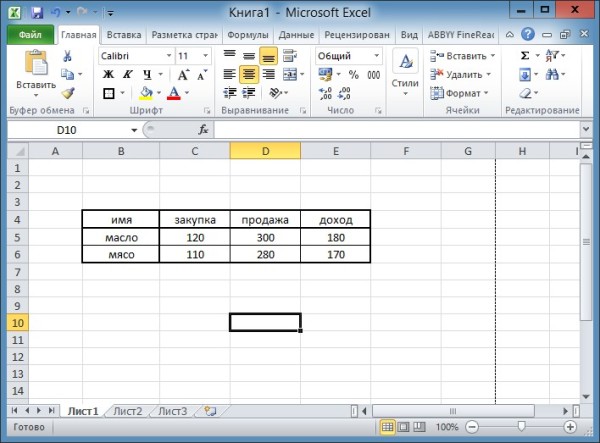Increase decimal places icon
This screenshot has height=443, width=600.
pos(325,93)
